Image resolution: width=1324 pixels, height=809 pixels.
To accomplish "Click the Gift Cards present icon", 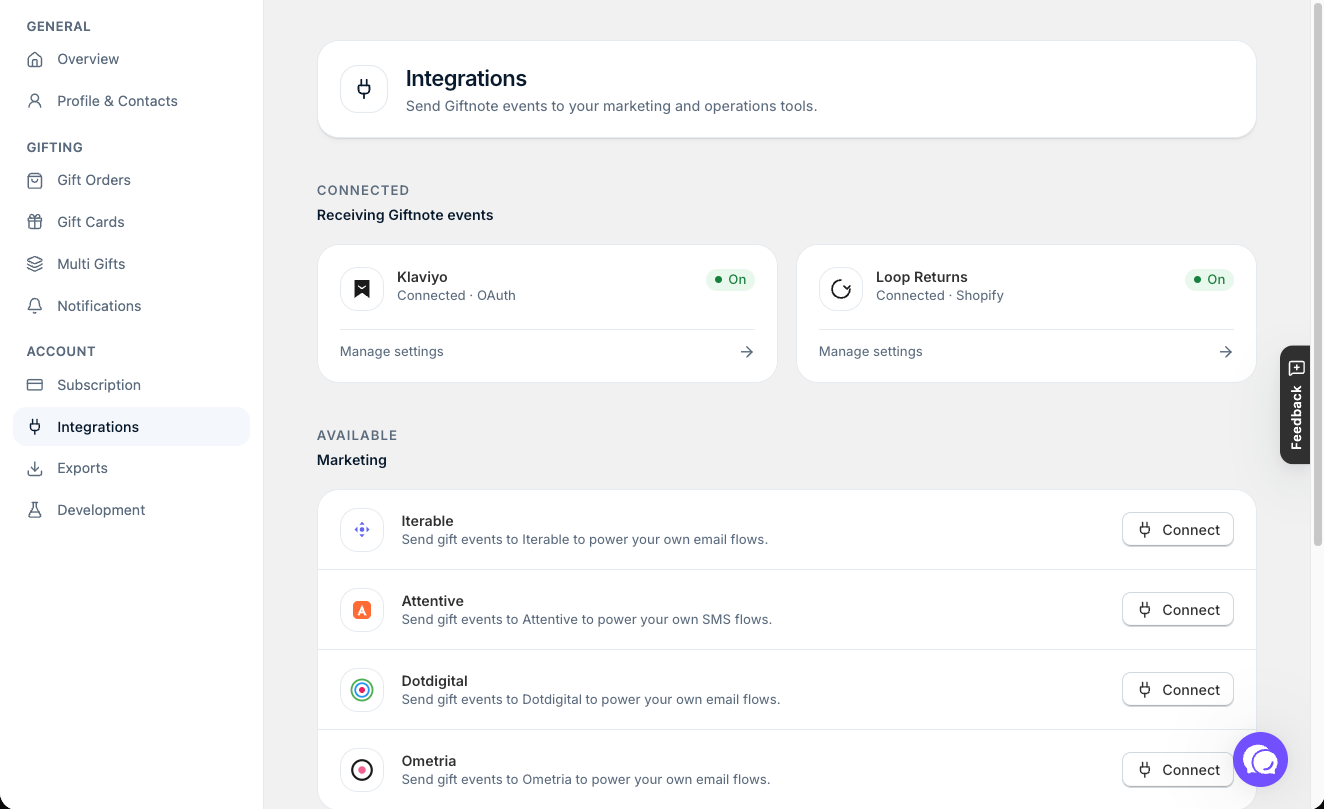I will (35, 222).
